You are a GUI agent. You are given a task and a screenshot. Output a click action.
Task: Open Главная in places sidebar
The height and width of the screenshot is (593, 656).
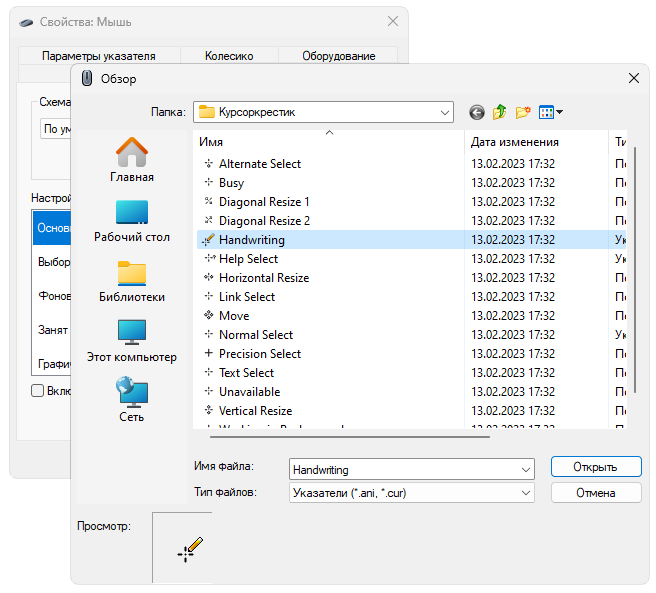click(132, 160)
